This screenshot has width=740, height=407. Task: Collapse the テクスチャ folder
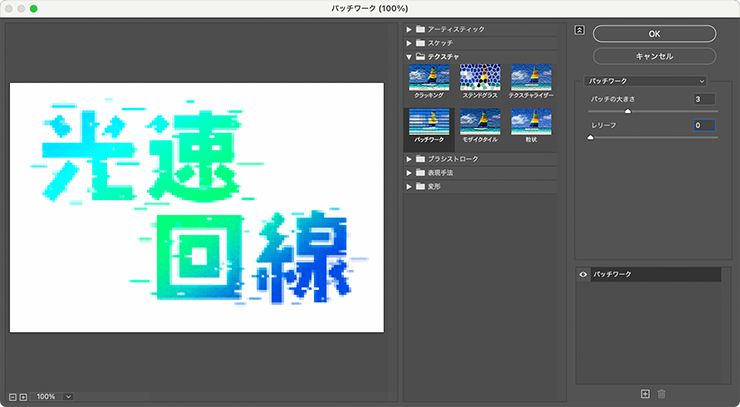(x=410, y=57)
